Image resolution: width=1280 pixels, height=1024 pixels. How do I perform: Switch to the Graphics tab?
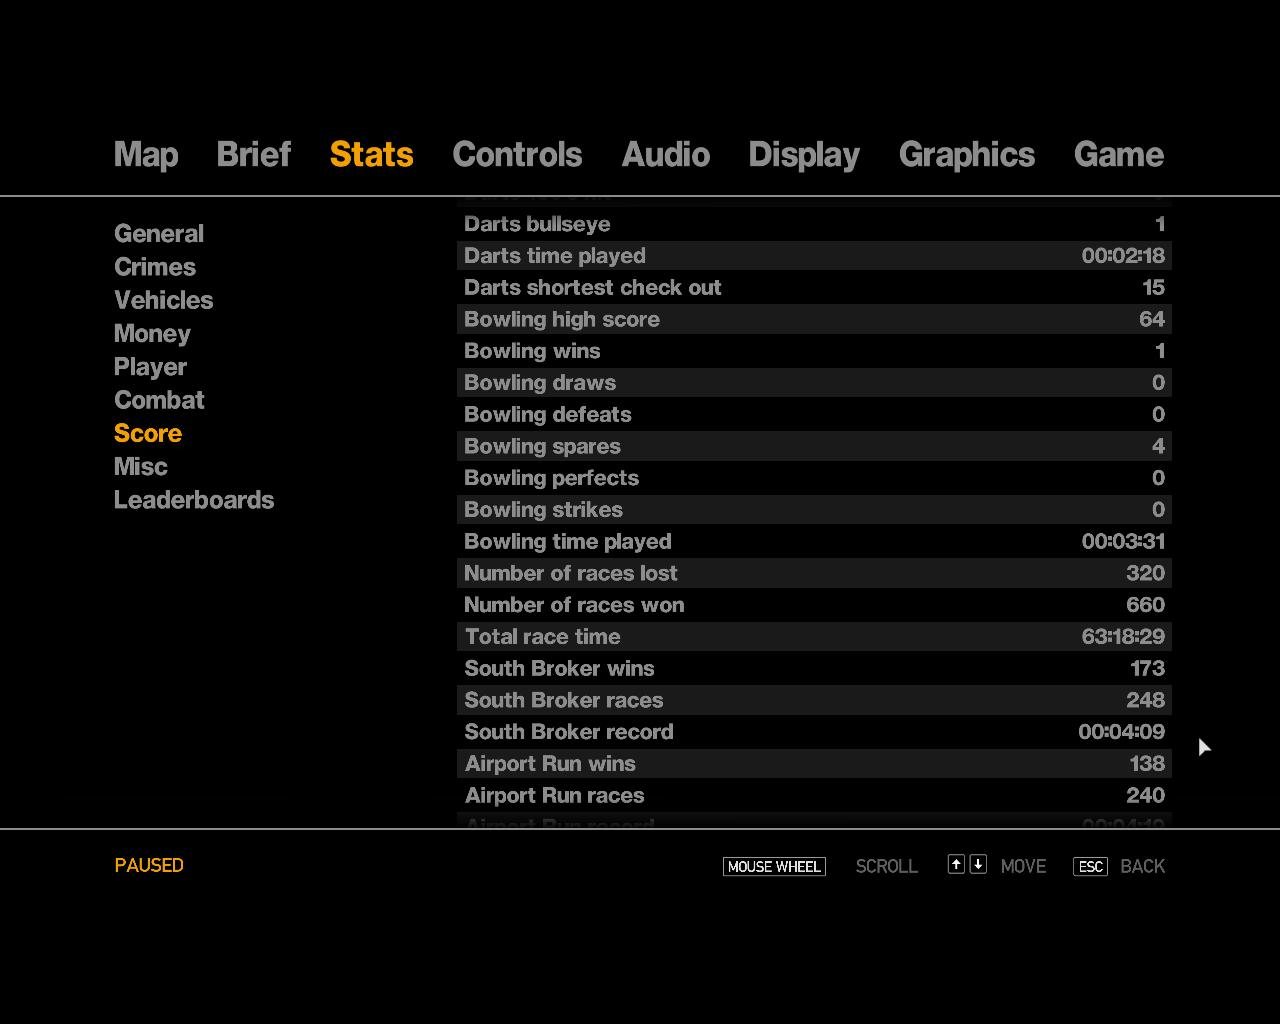tap(966, 155)
